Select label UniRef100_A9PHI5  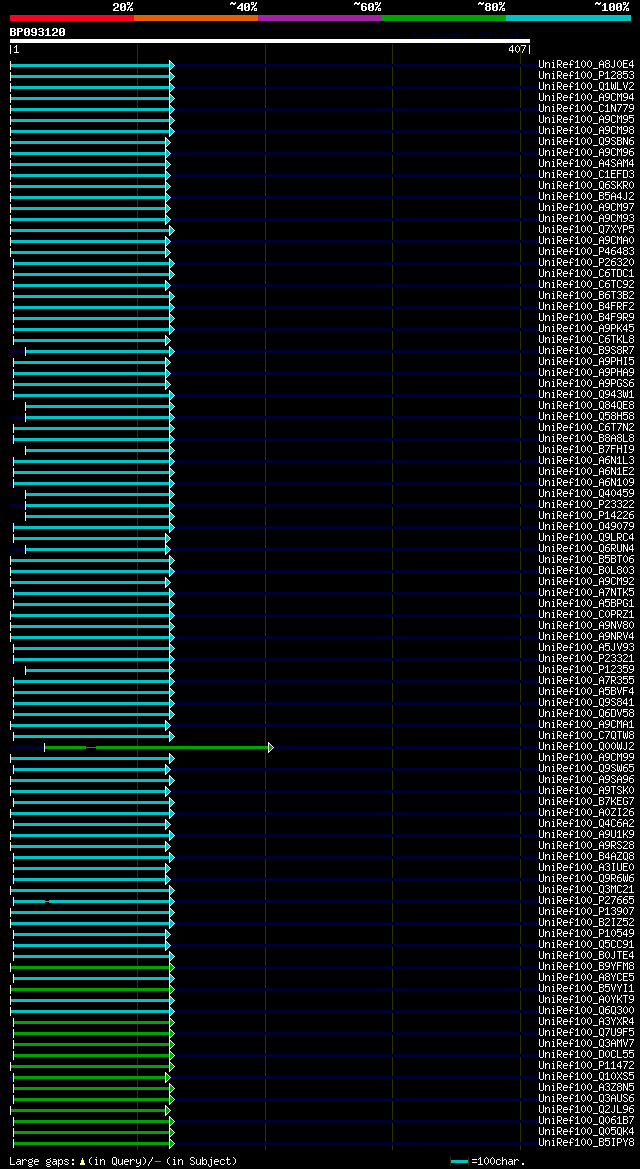586,362
